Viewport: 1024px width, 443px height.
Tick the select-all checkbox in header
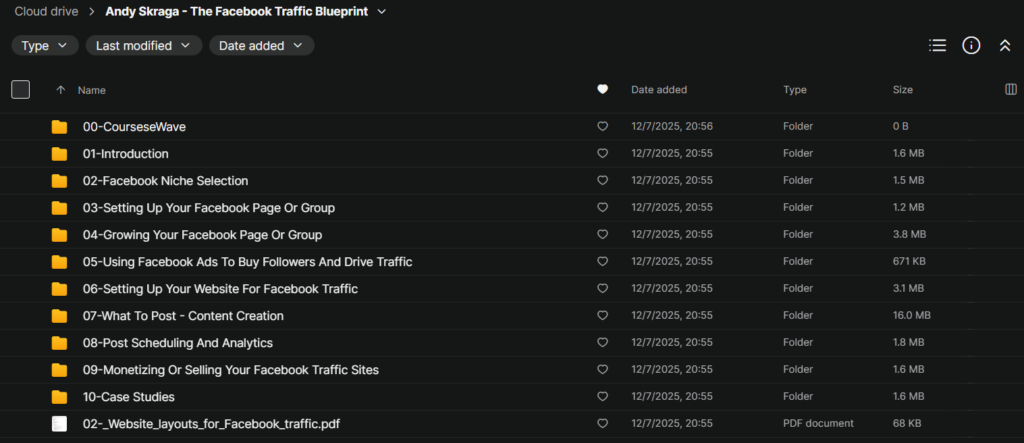pyautogui.click(x=20, y=90)
